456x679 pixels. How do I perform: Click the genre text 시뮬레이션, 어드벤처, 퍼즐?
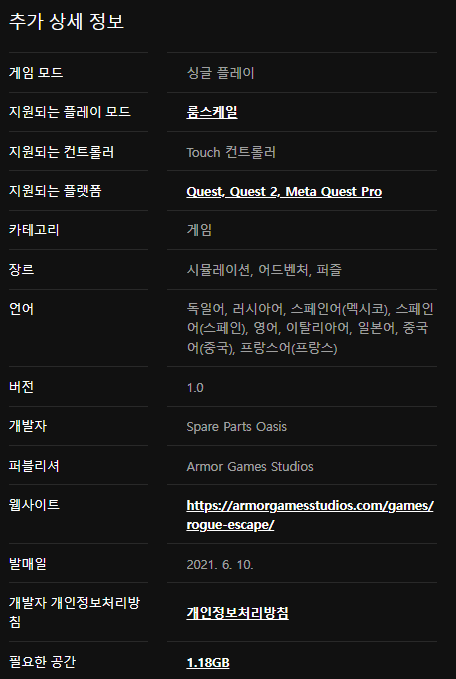[x=264, y=270]
